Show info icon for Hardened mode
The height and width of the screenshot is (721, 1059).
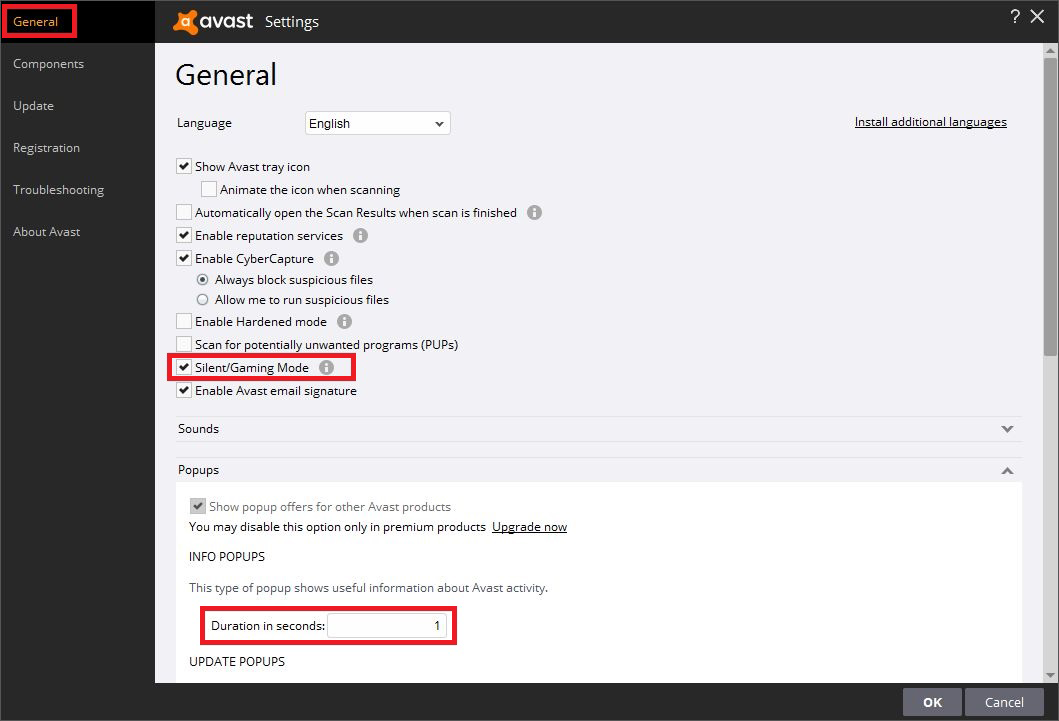coord(344,322)
